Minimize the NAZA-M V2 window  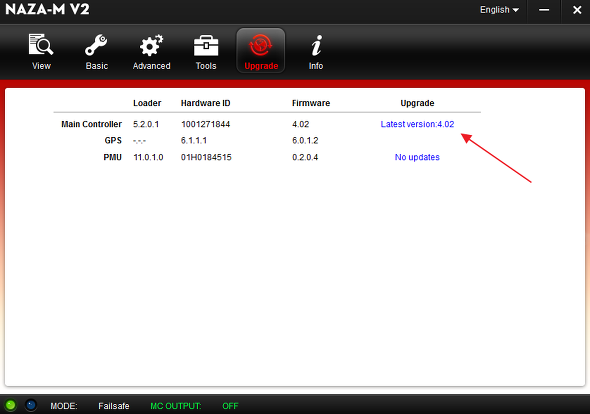(544, 10)
